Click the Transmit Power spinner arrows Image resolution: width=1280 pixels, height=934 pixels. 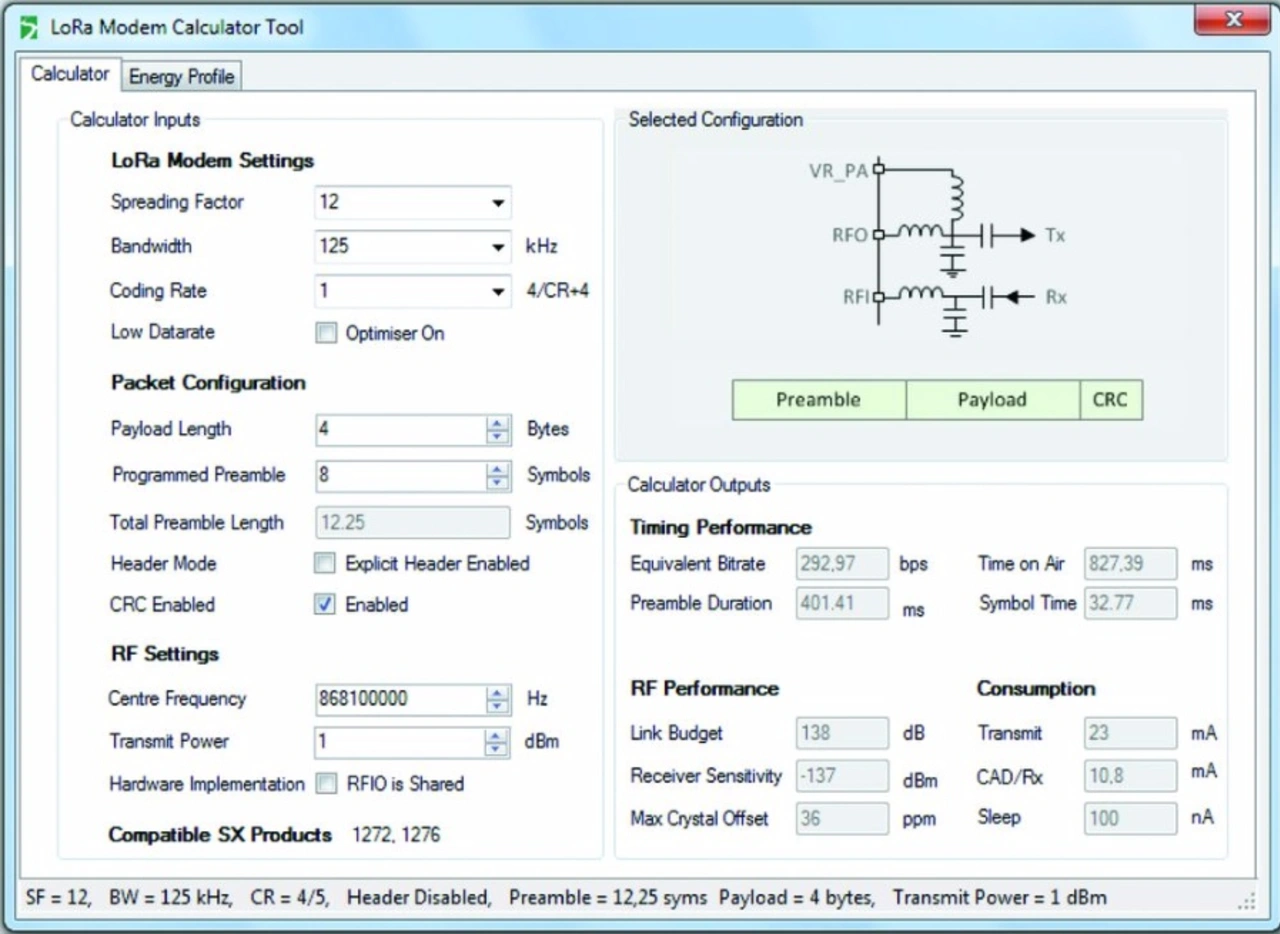pos(497,742)
